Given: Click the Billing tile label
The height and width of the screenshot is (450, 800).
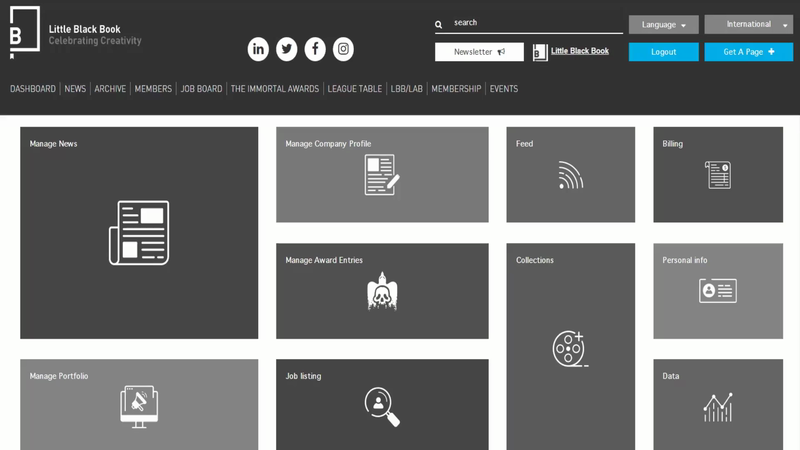Looking at the screenshot, I should tap(672, 144).
